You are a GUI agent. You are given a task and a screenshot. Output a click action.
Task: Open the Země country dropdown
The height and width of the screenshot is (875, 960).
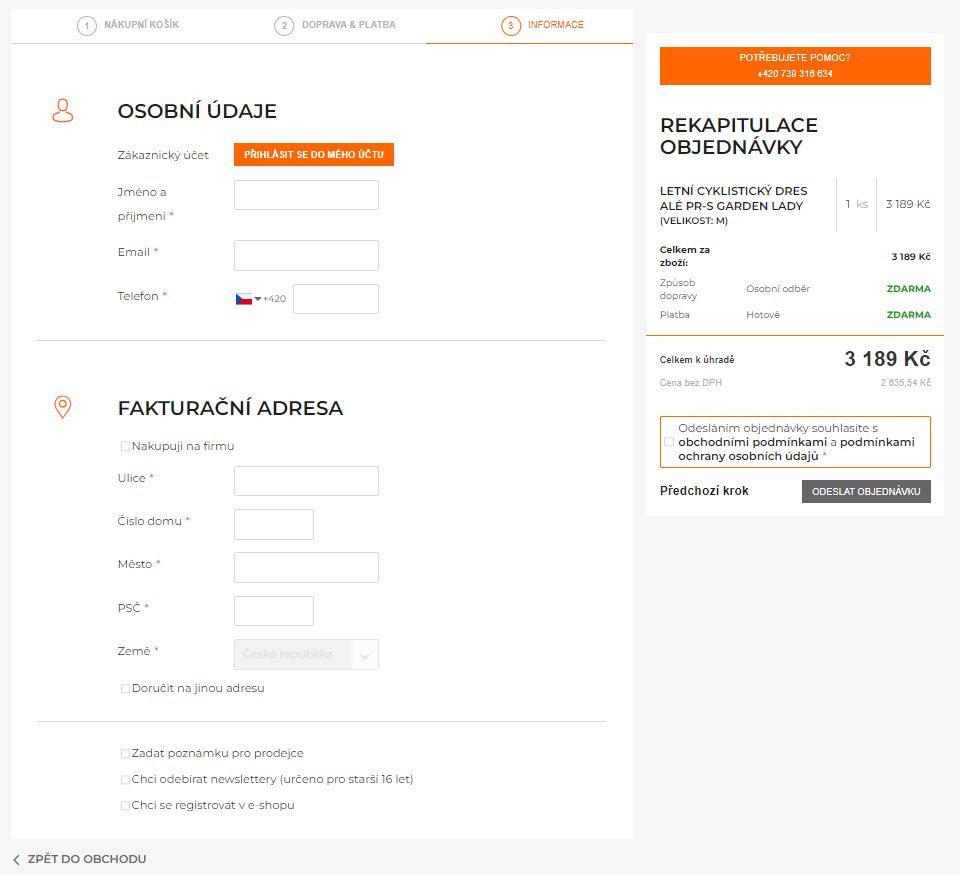pos(306,655)
